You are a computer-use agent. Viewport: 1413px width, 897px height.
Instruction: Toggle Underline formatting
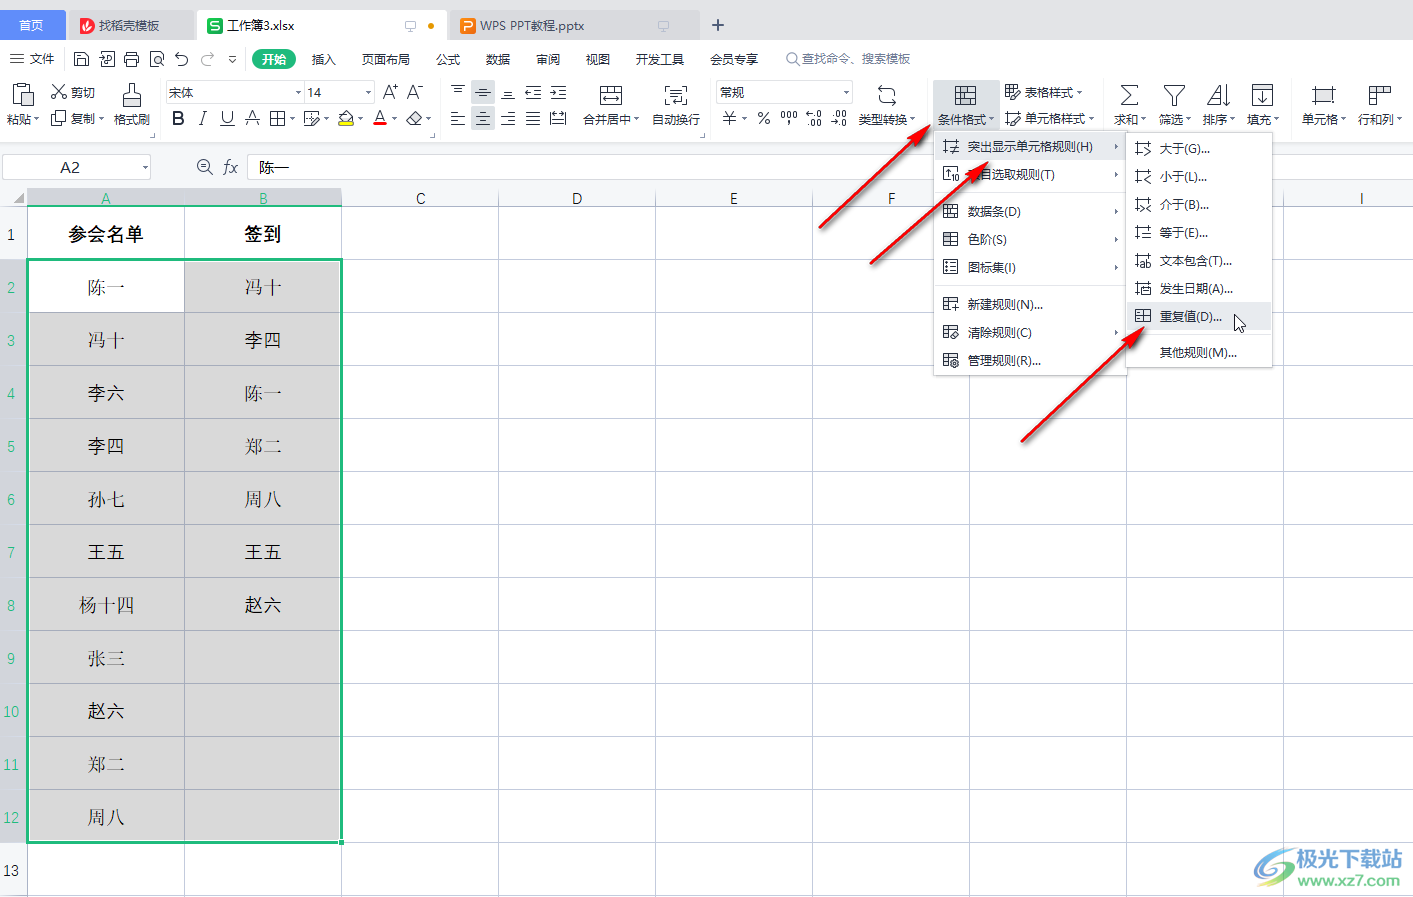(x=227, y=119)
